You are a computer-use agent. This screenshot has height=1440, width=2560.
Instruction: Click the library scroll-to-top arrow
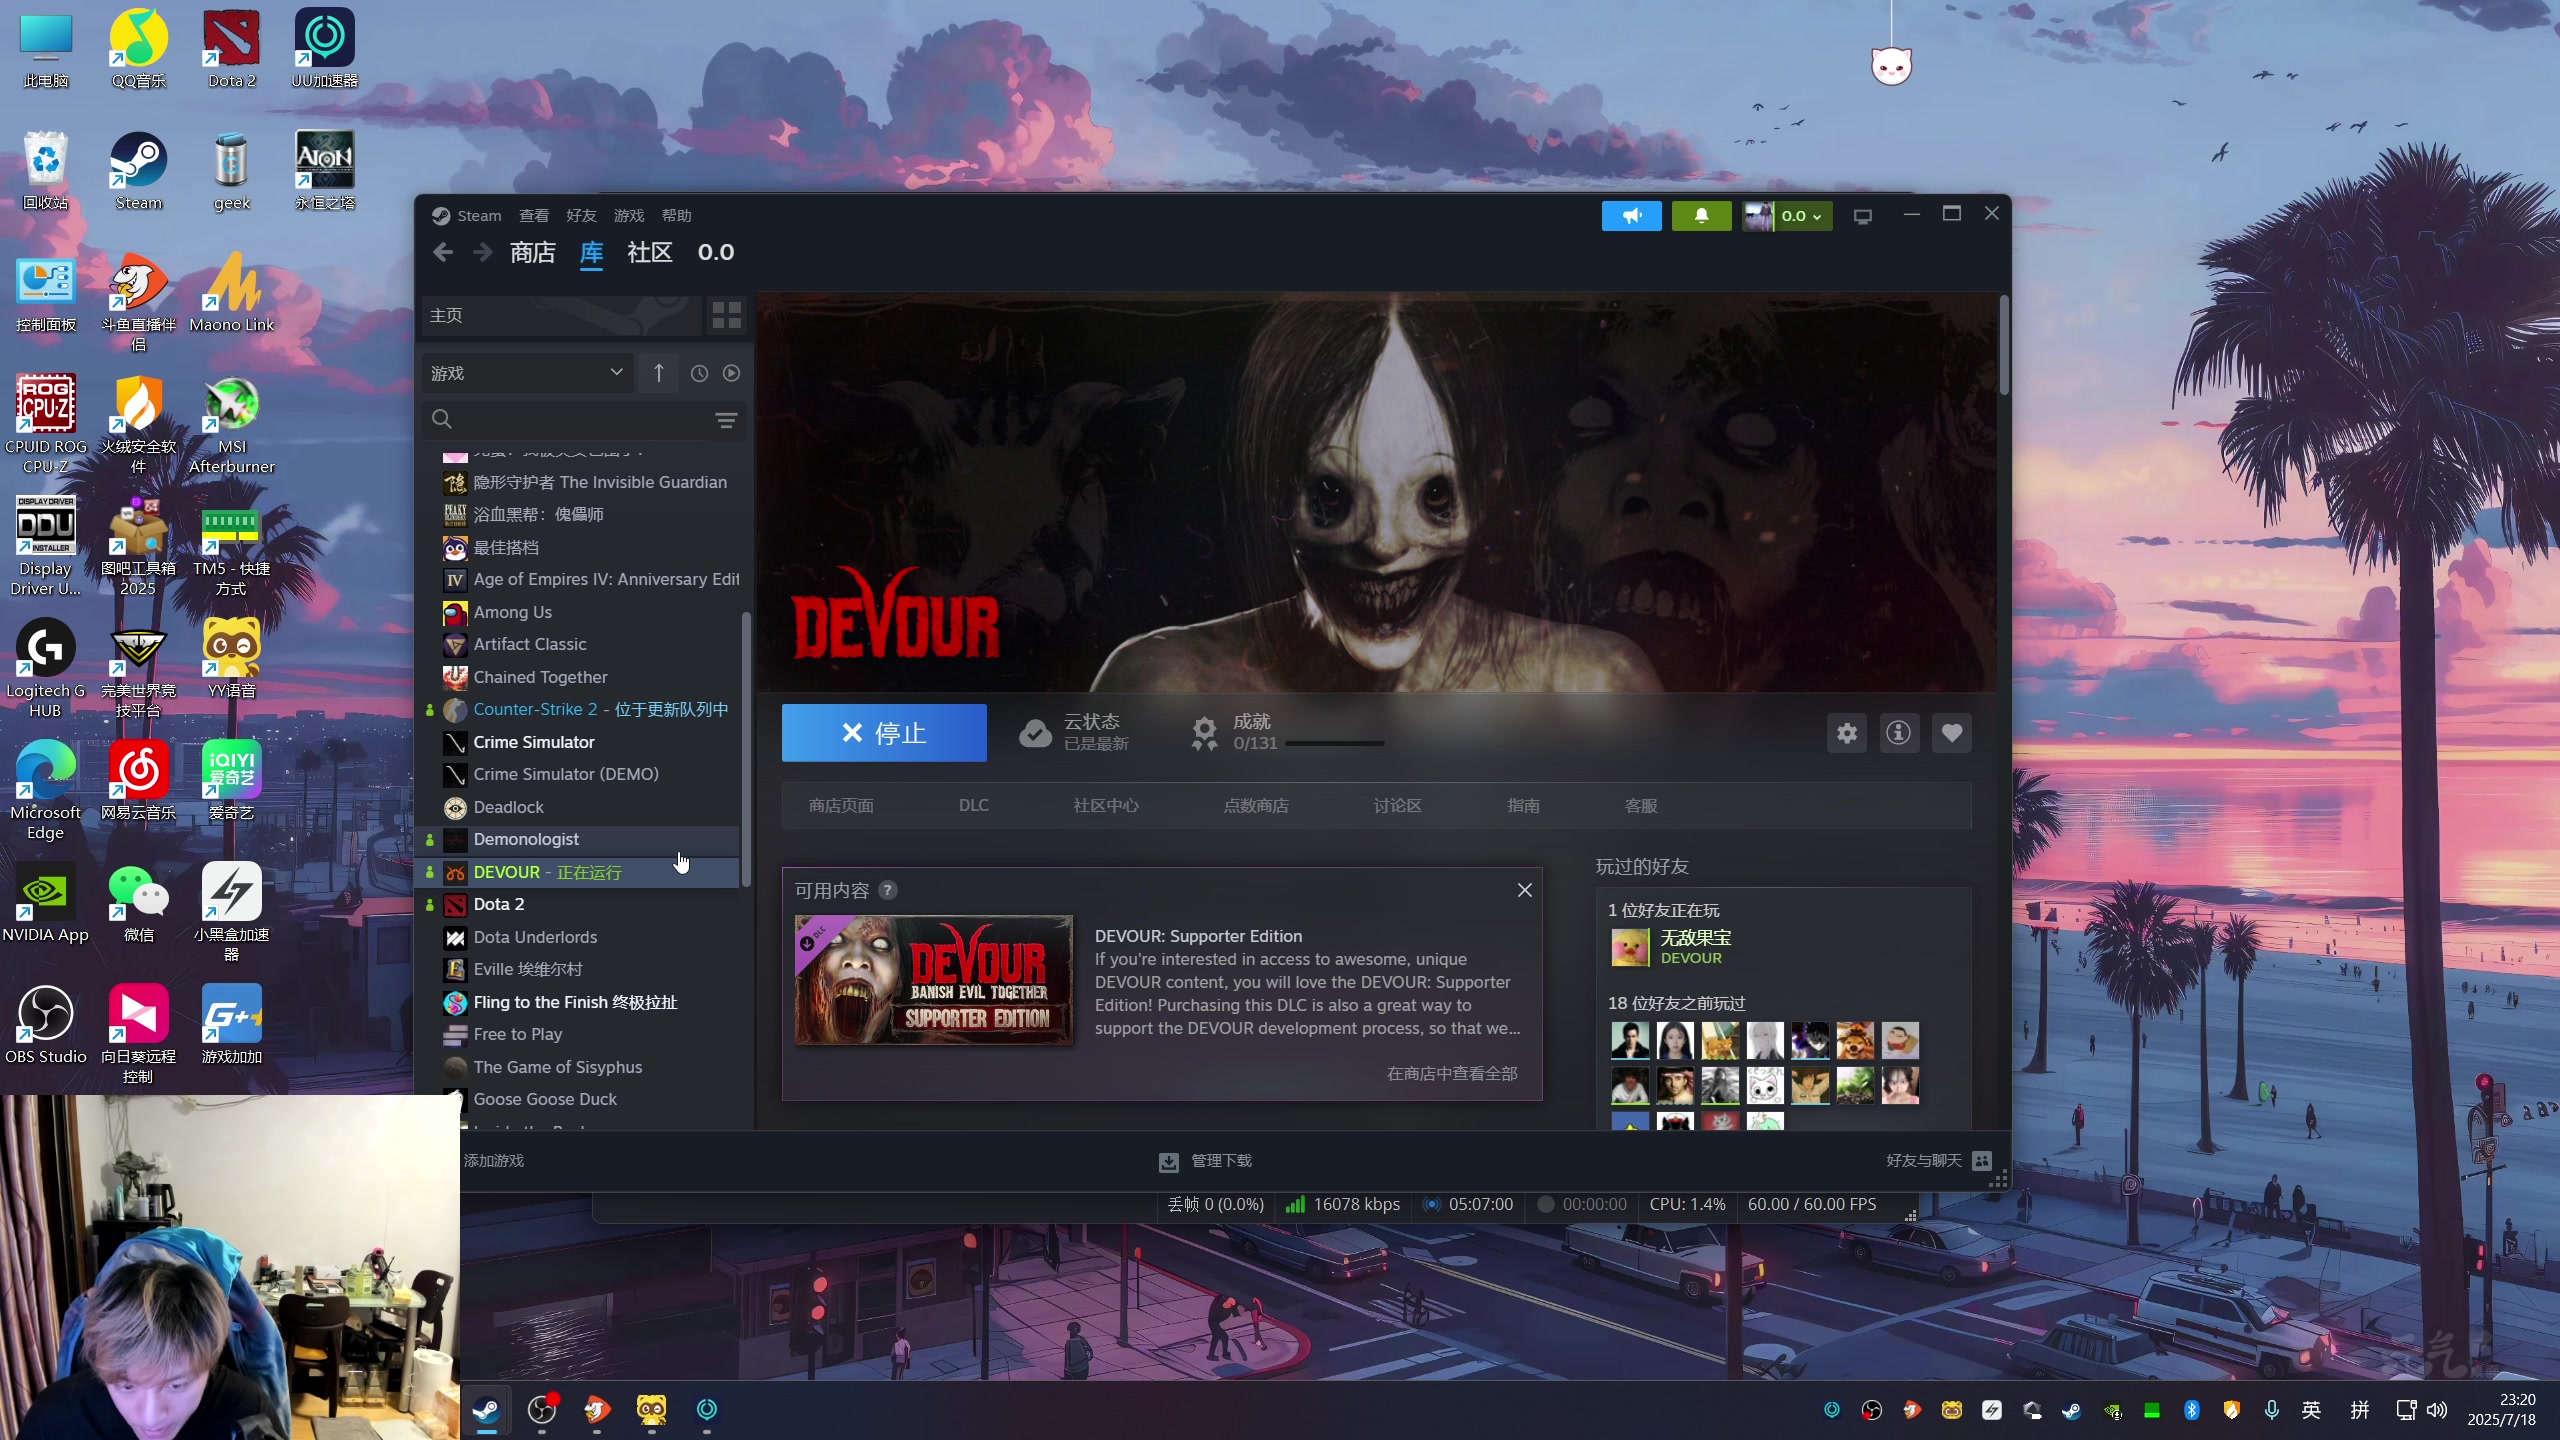pos(659,373)
